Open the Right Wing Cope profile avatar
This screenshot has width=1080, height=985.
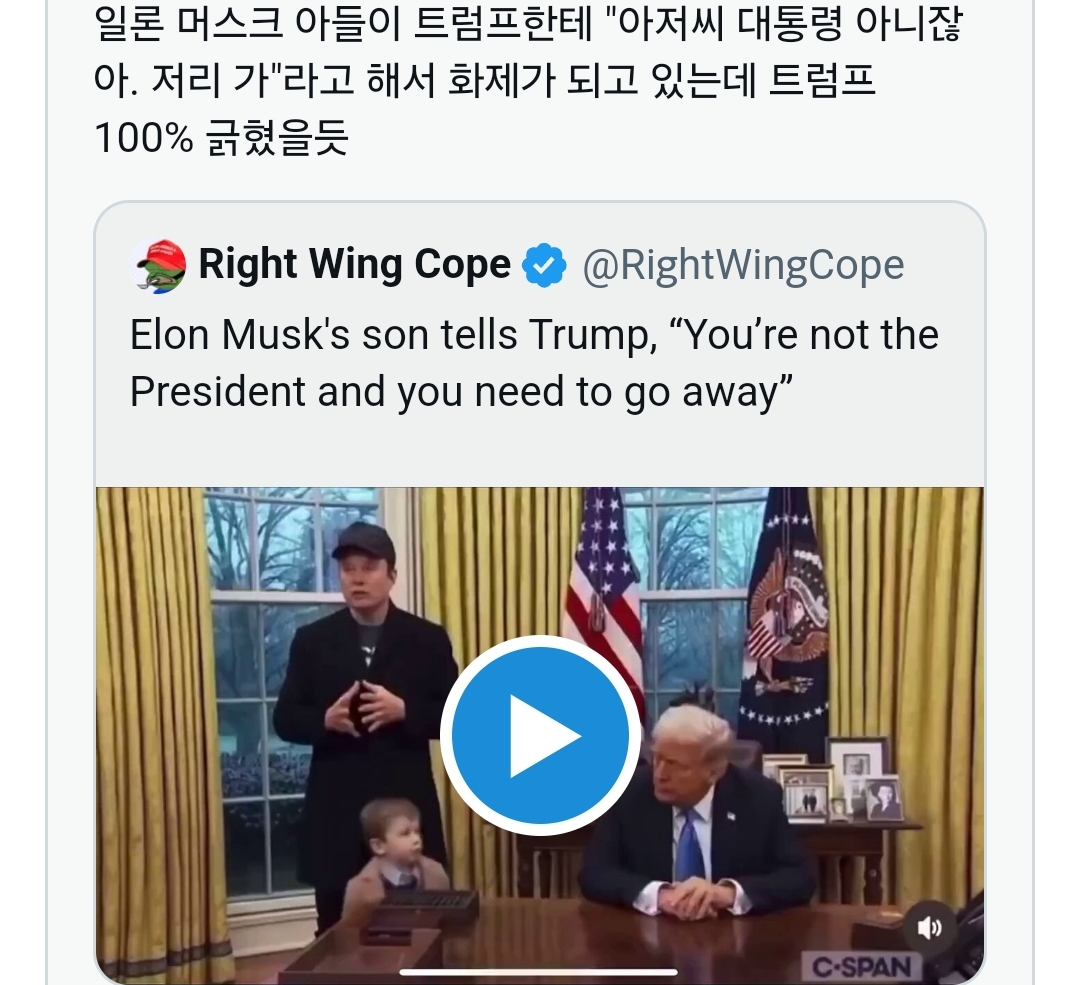coord(159,265)
